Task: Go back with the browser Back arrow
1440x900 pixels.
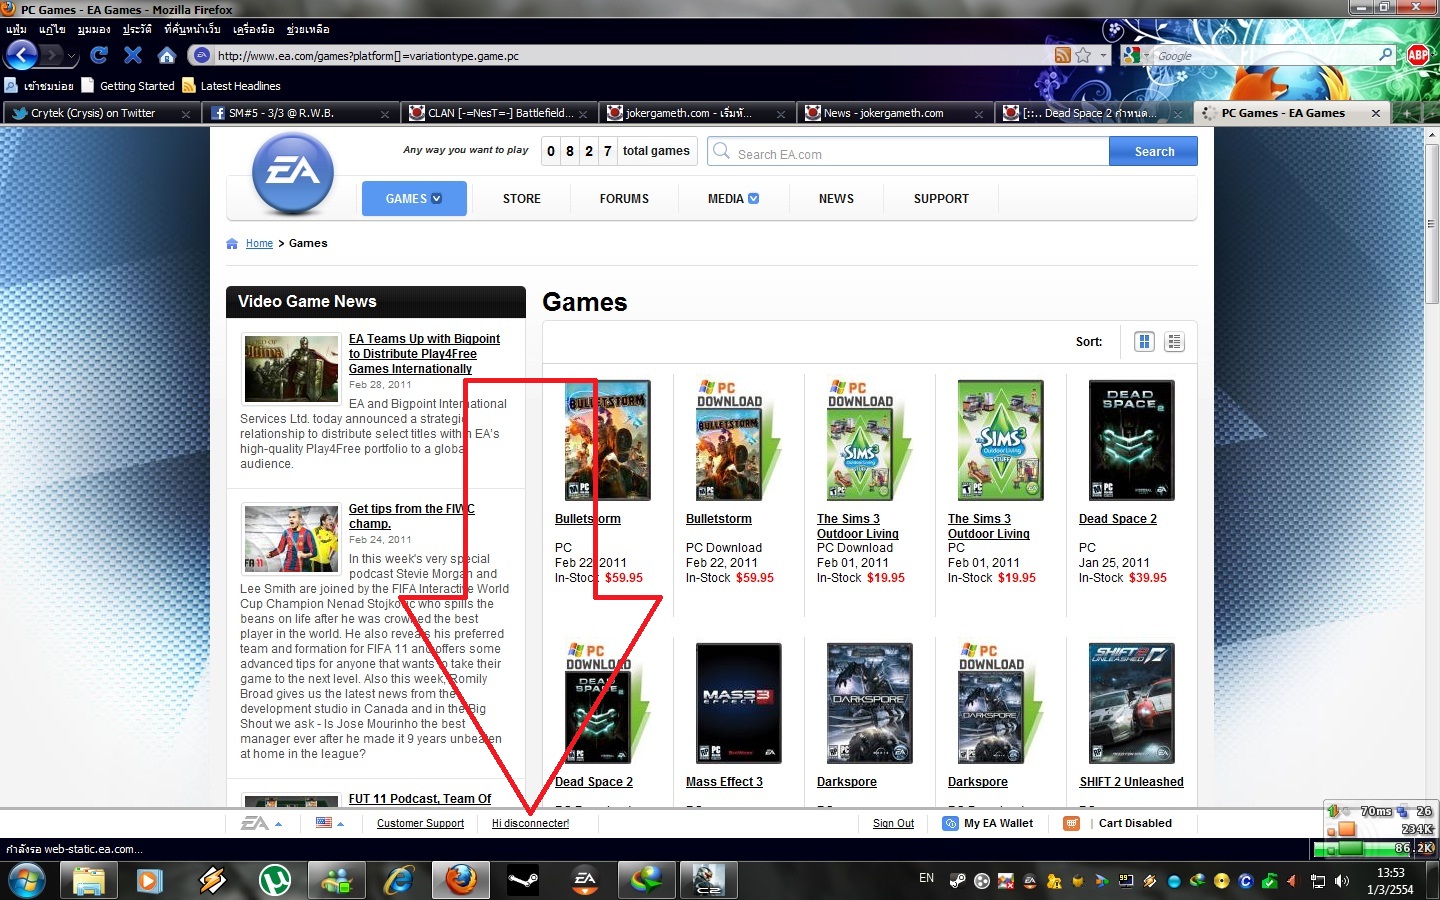Action: (21, 55)
